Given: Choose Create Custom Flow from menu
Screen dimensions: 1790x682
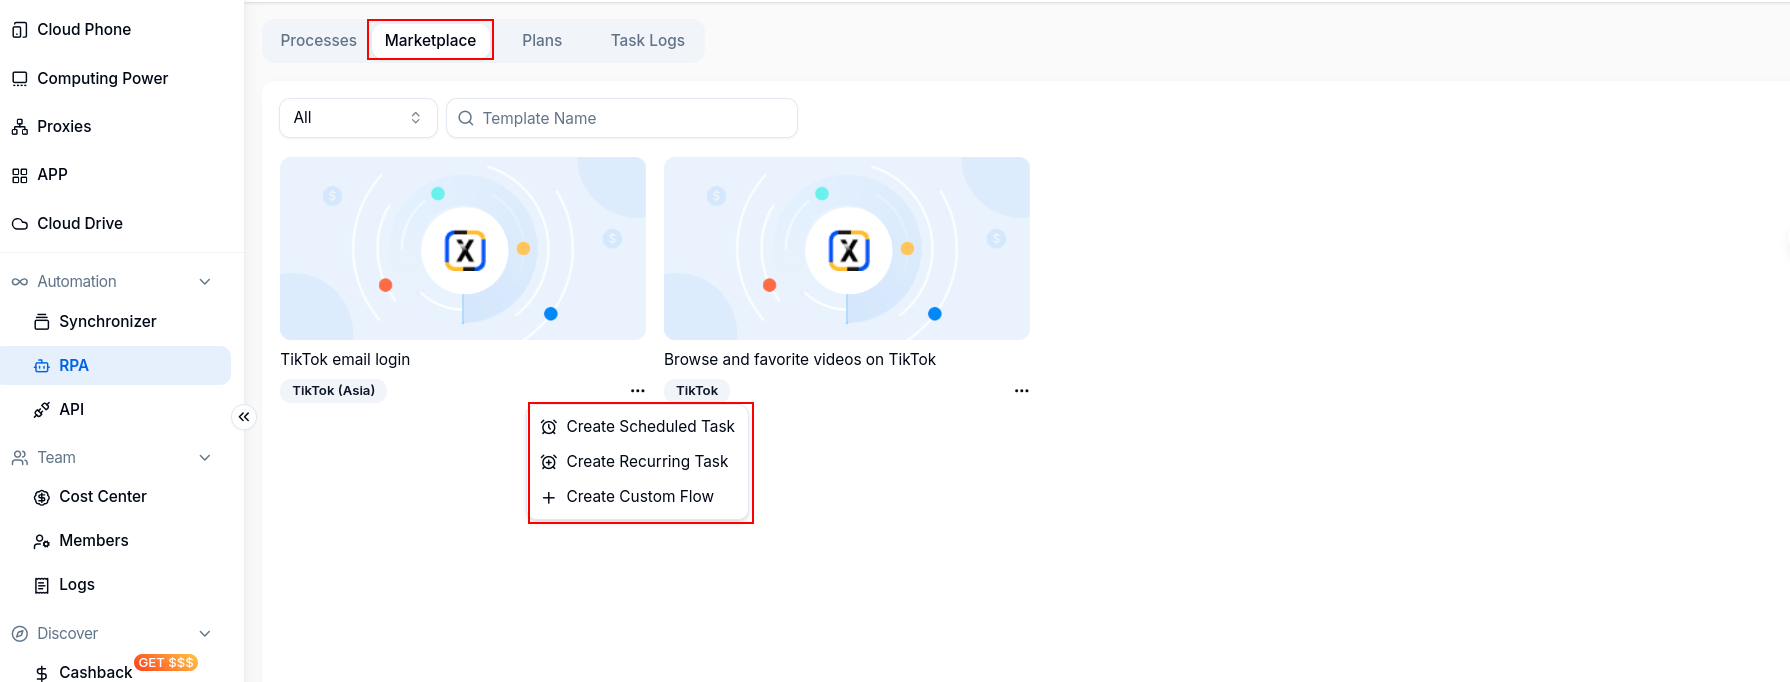Looking at the screenshot, I should coord(640,497).
